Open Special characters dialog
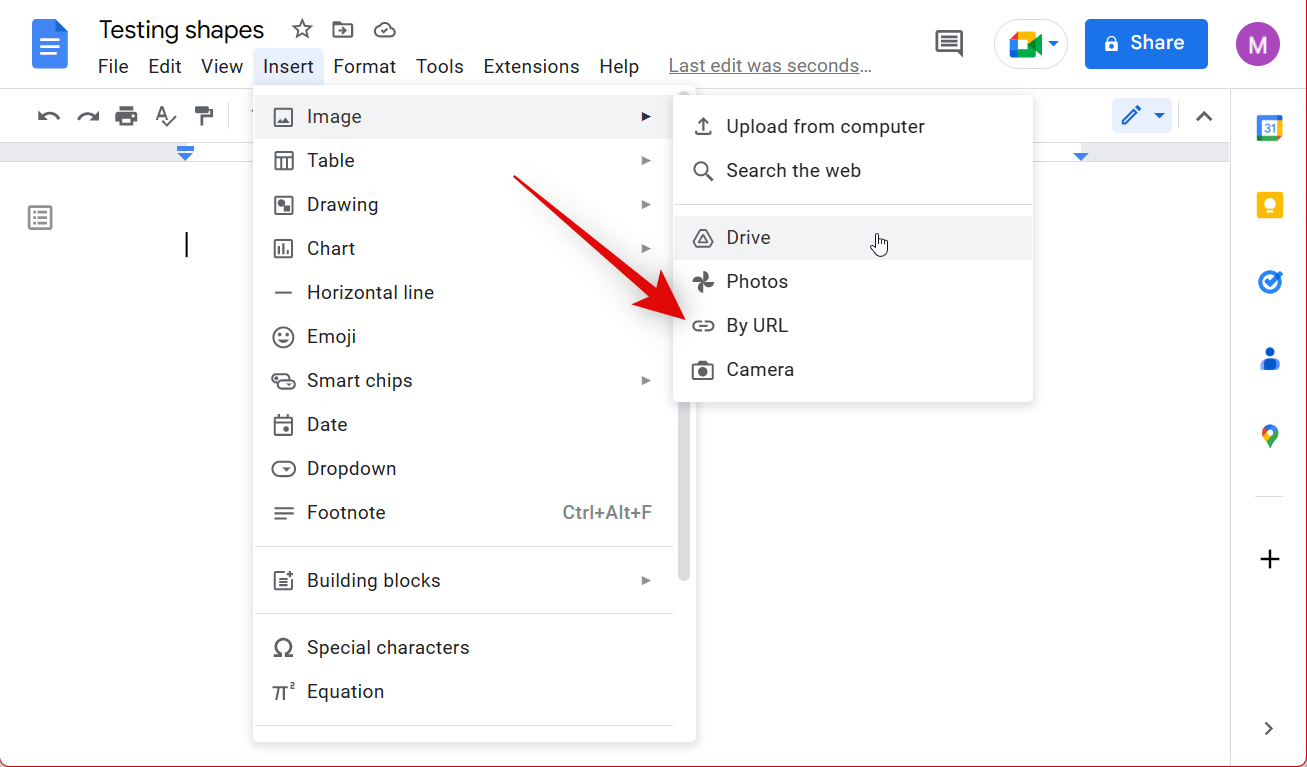 click(x=463, y=648)
